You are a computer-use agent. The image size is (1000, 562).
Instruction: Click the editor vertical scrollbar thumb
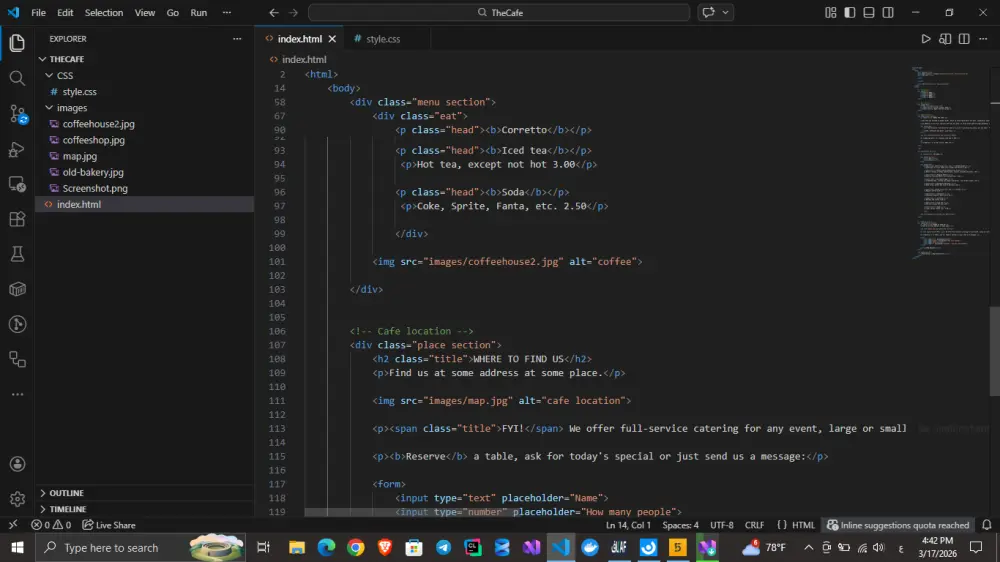[x=995, y=352]
